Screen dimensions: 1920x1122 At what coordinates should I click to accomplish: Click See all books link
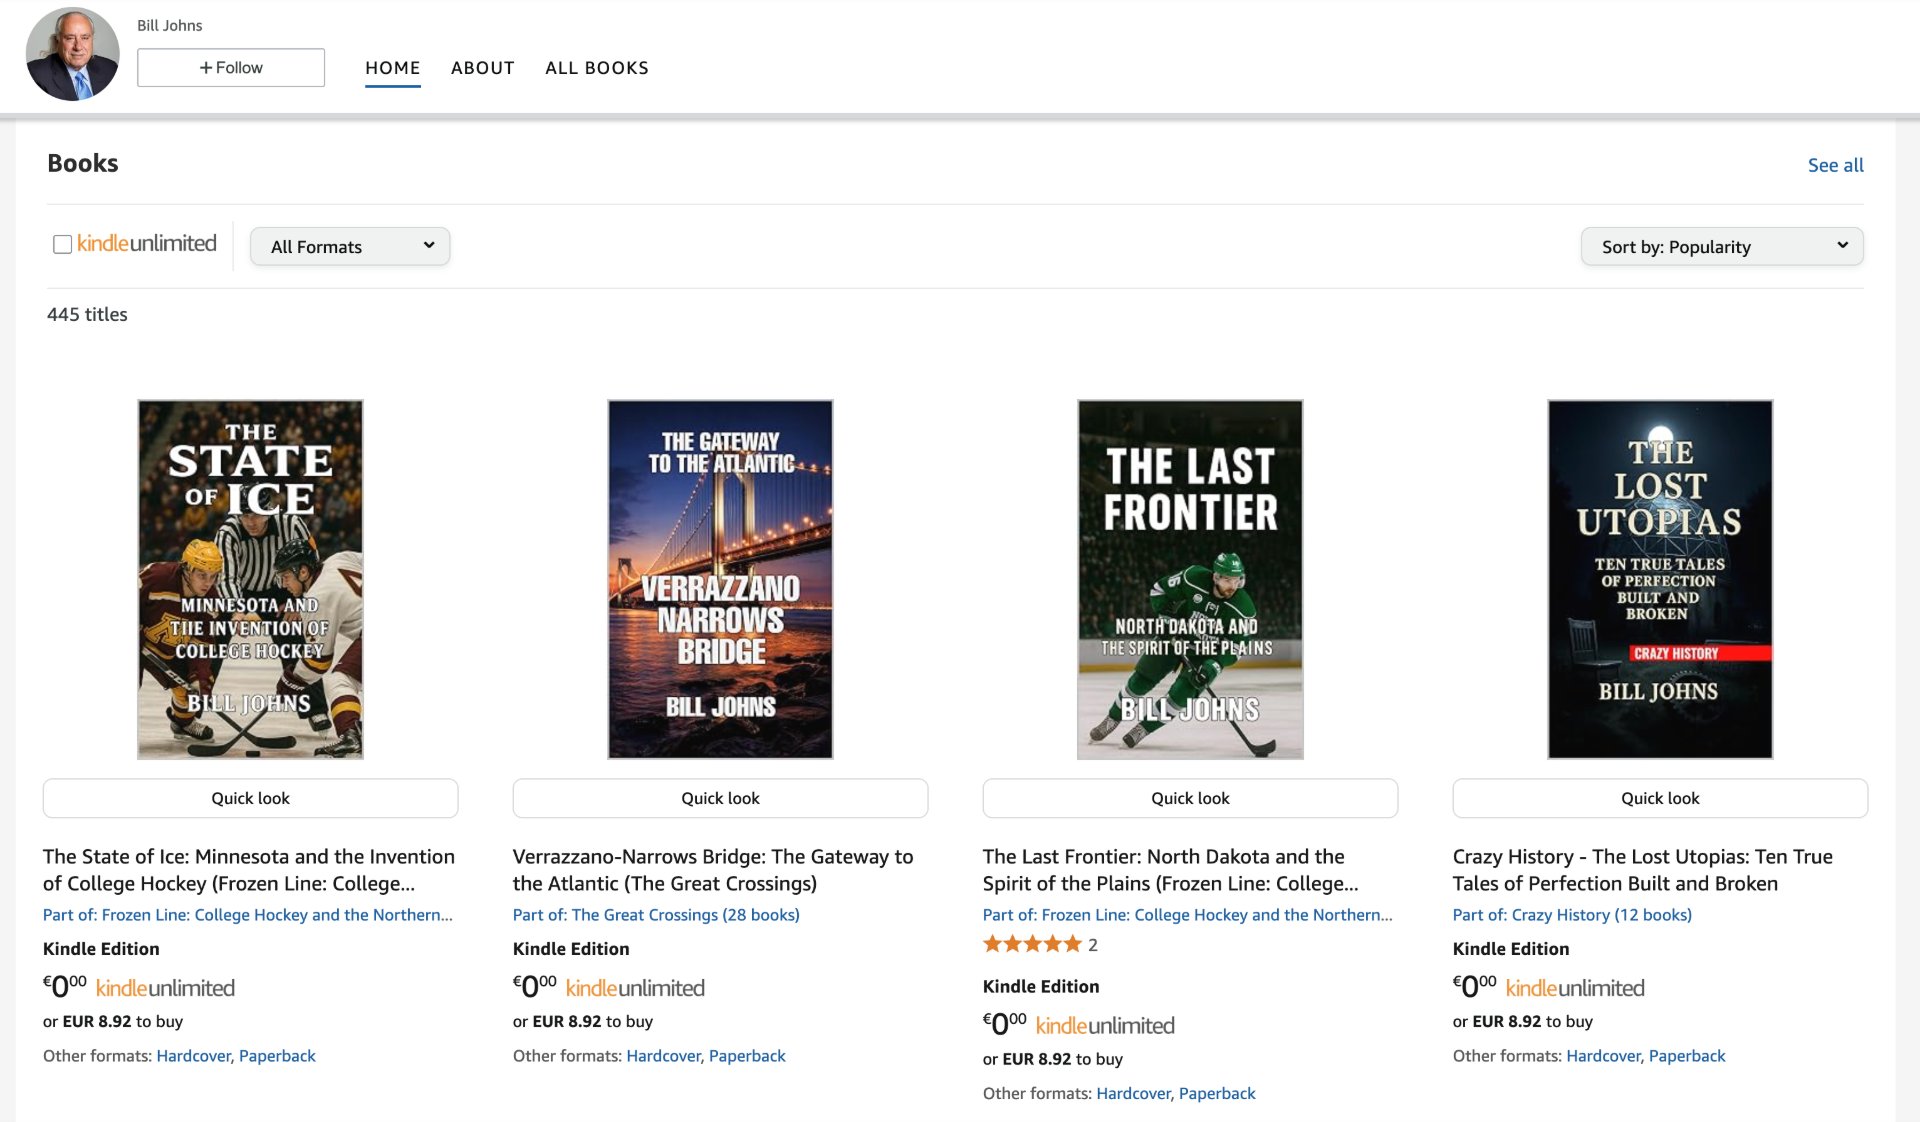click(1835, 165)
